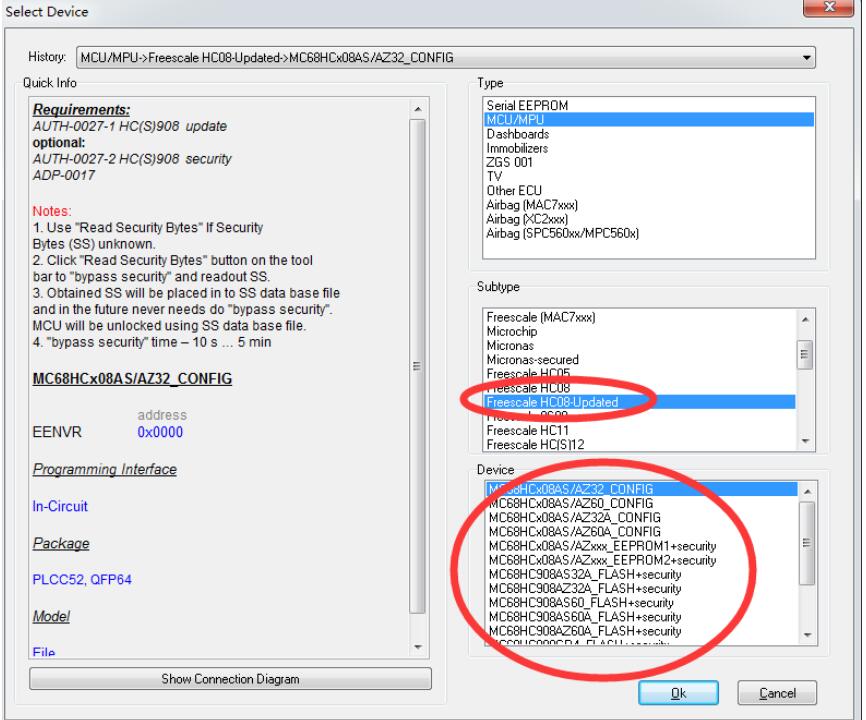Click Show Connection Diagram button
The width and height of the screenshot is (866, 720).
pos(230,679)
